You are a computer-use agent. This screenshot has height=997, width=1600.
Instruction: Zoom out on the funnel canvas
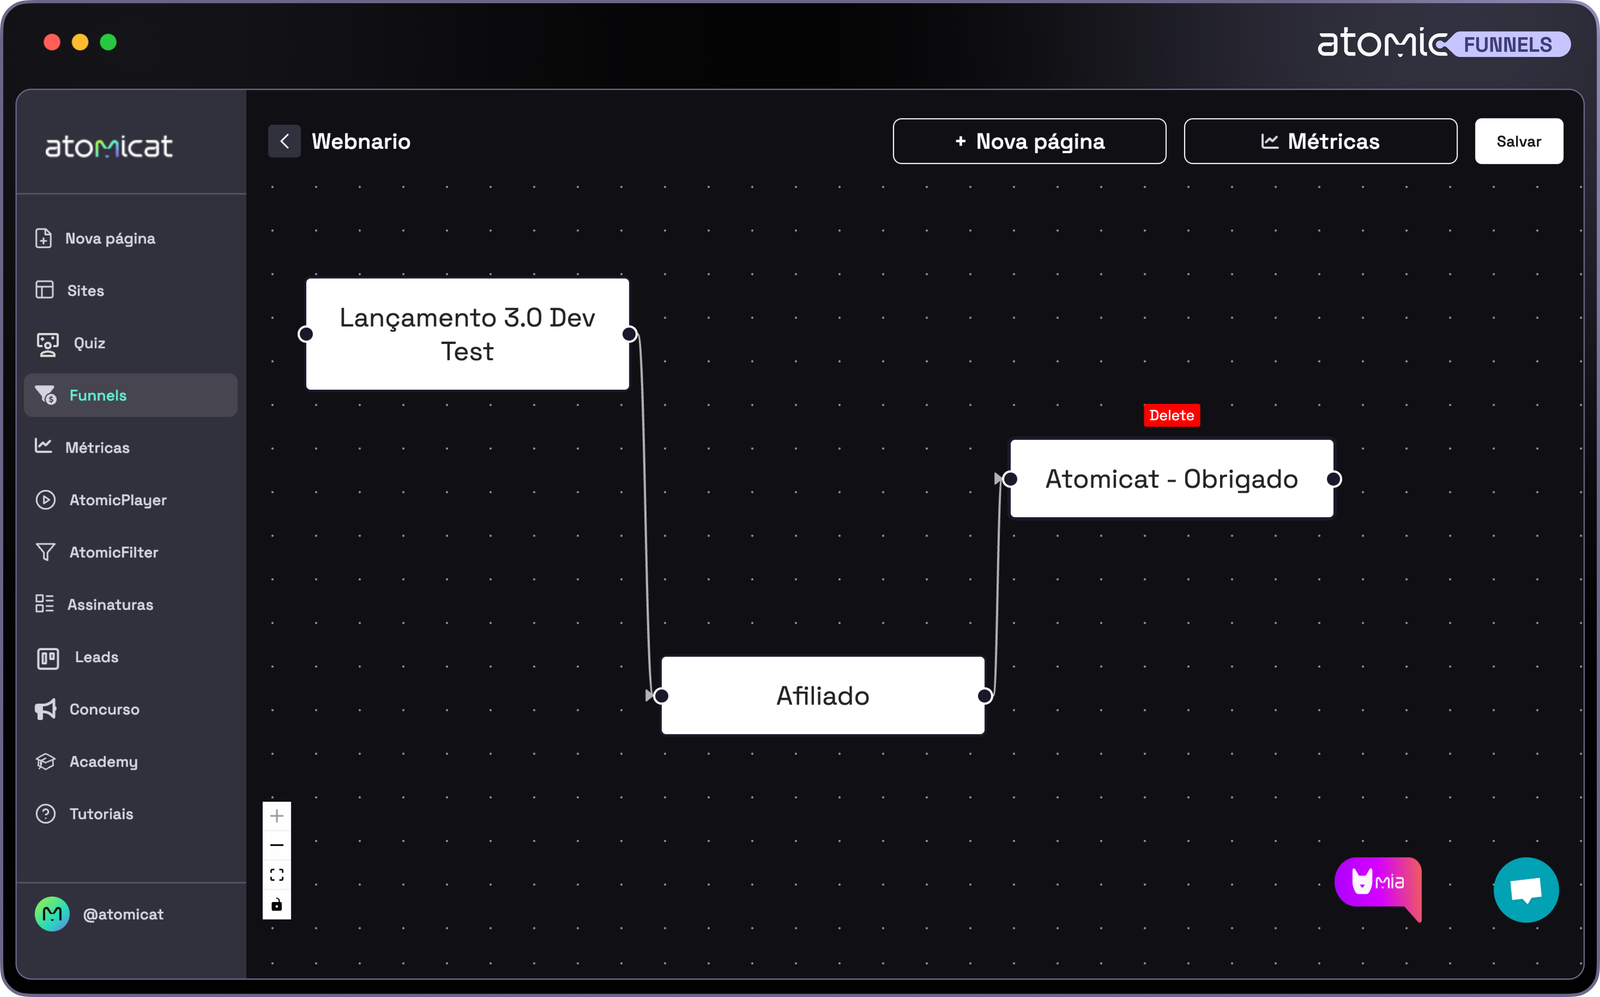point(277,846)
